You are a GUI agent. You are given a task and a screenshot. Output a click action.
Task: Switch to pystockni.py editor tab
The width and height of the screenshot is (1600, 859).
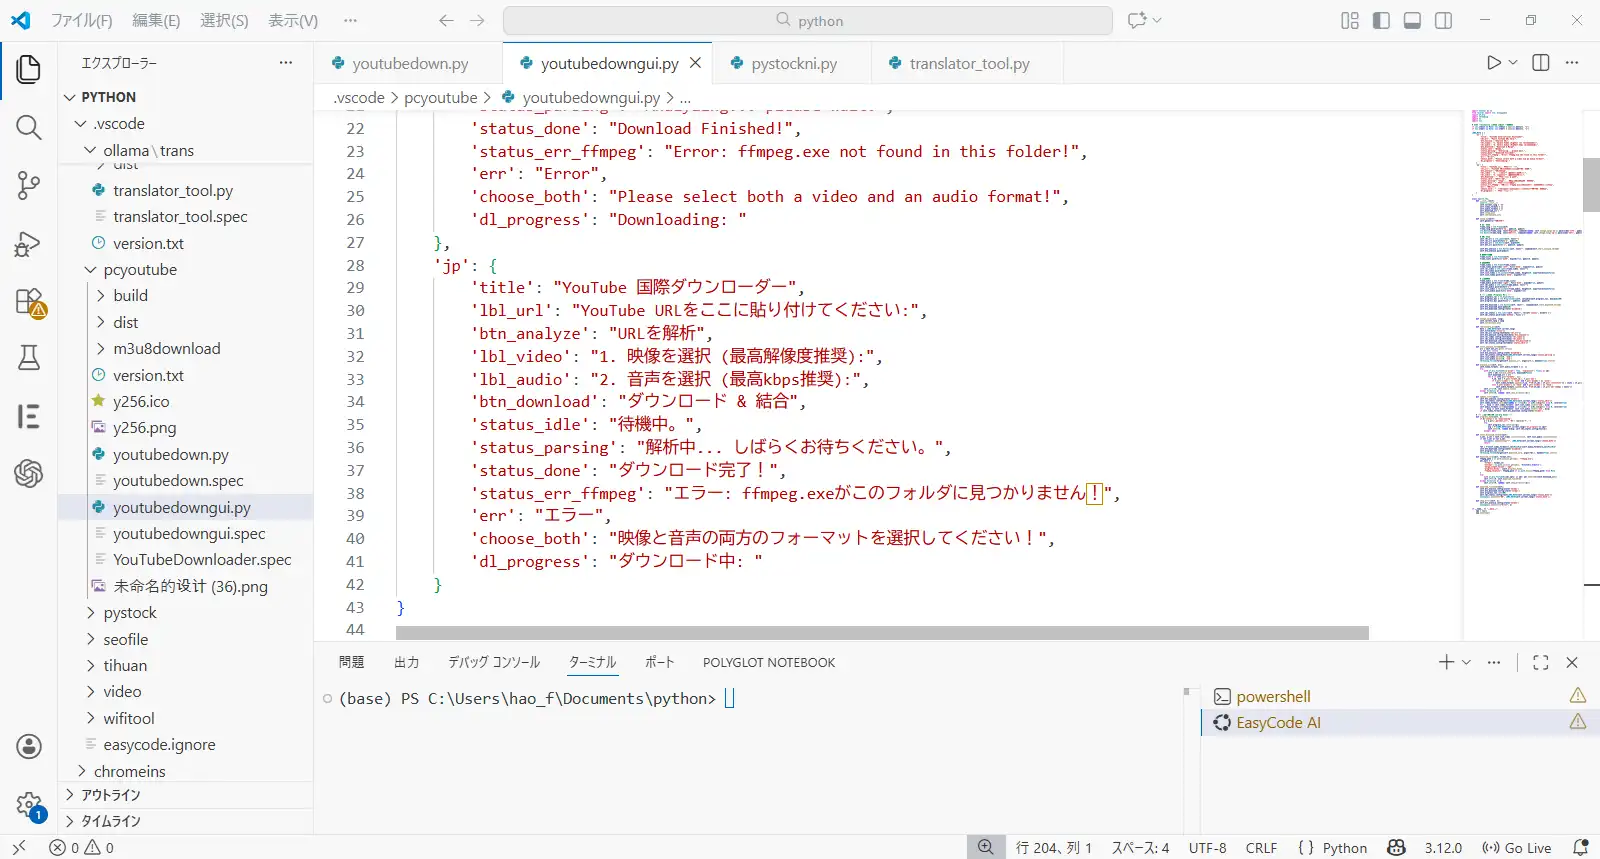pyautogui.click(x=794, y=63)
